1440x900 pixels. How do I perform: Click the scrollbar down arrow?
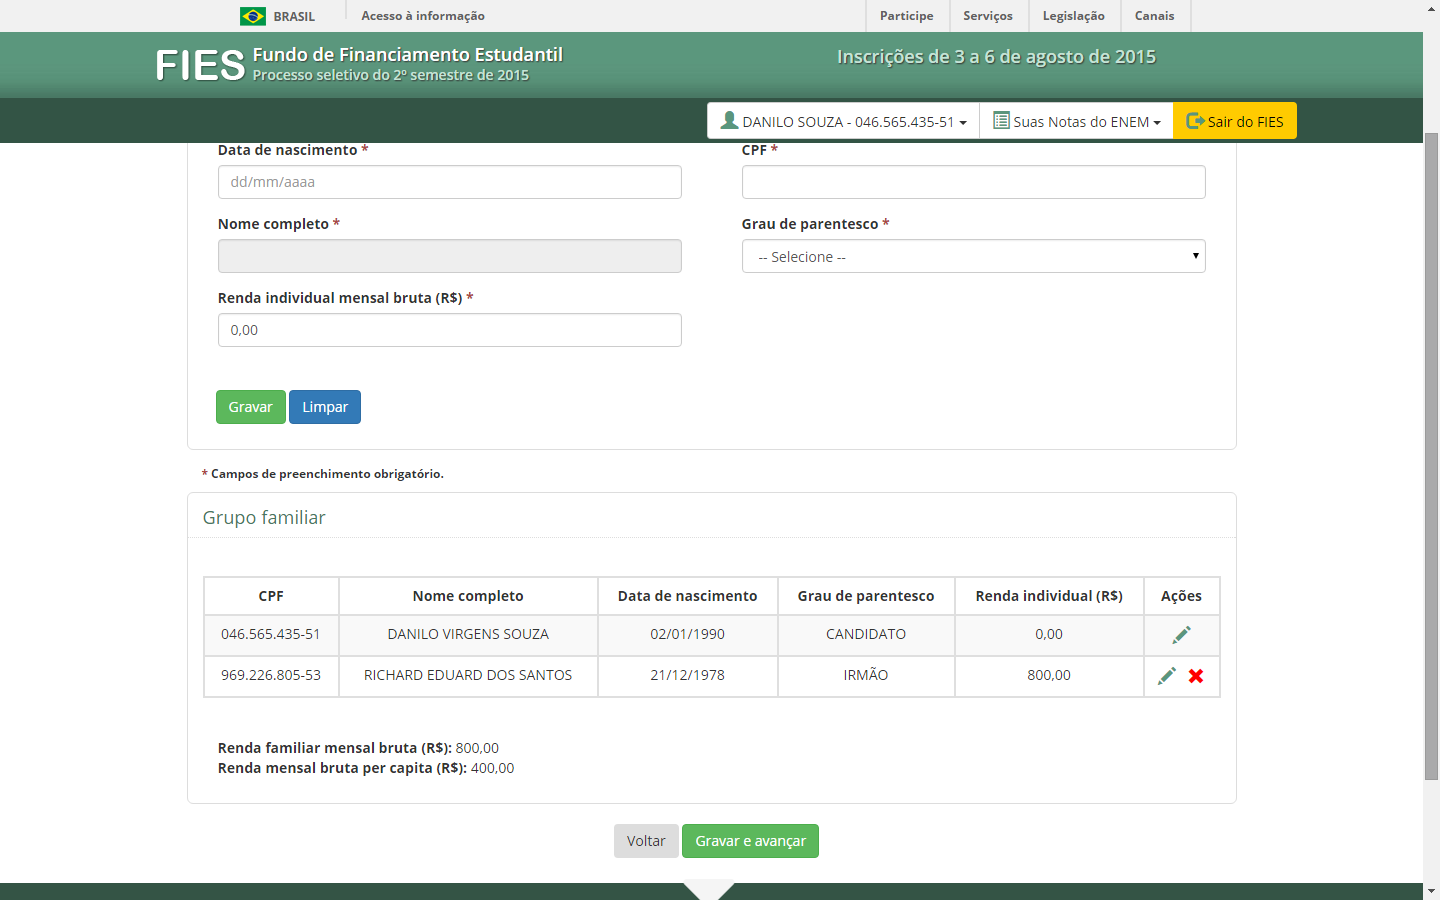pyautogui.click(x=1431, y=891)
